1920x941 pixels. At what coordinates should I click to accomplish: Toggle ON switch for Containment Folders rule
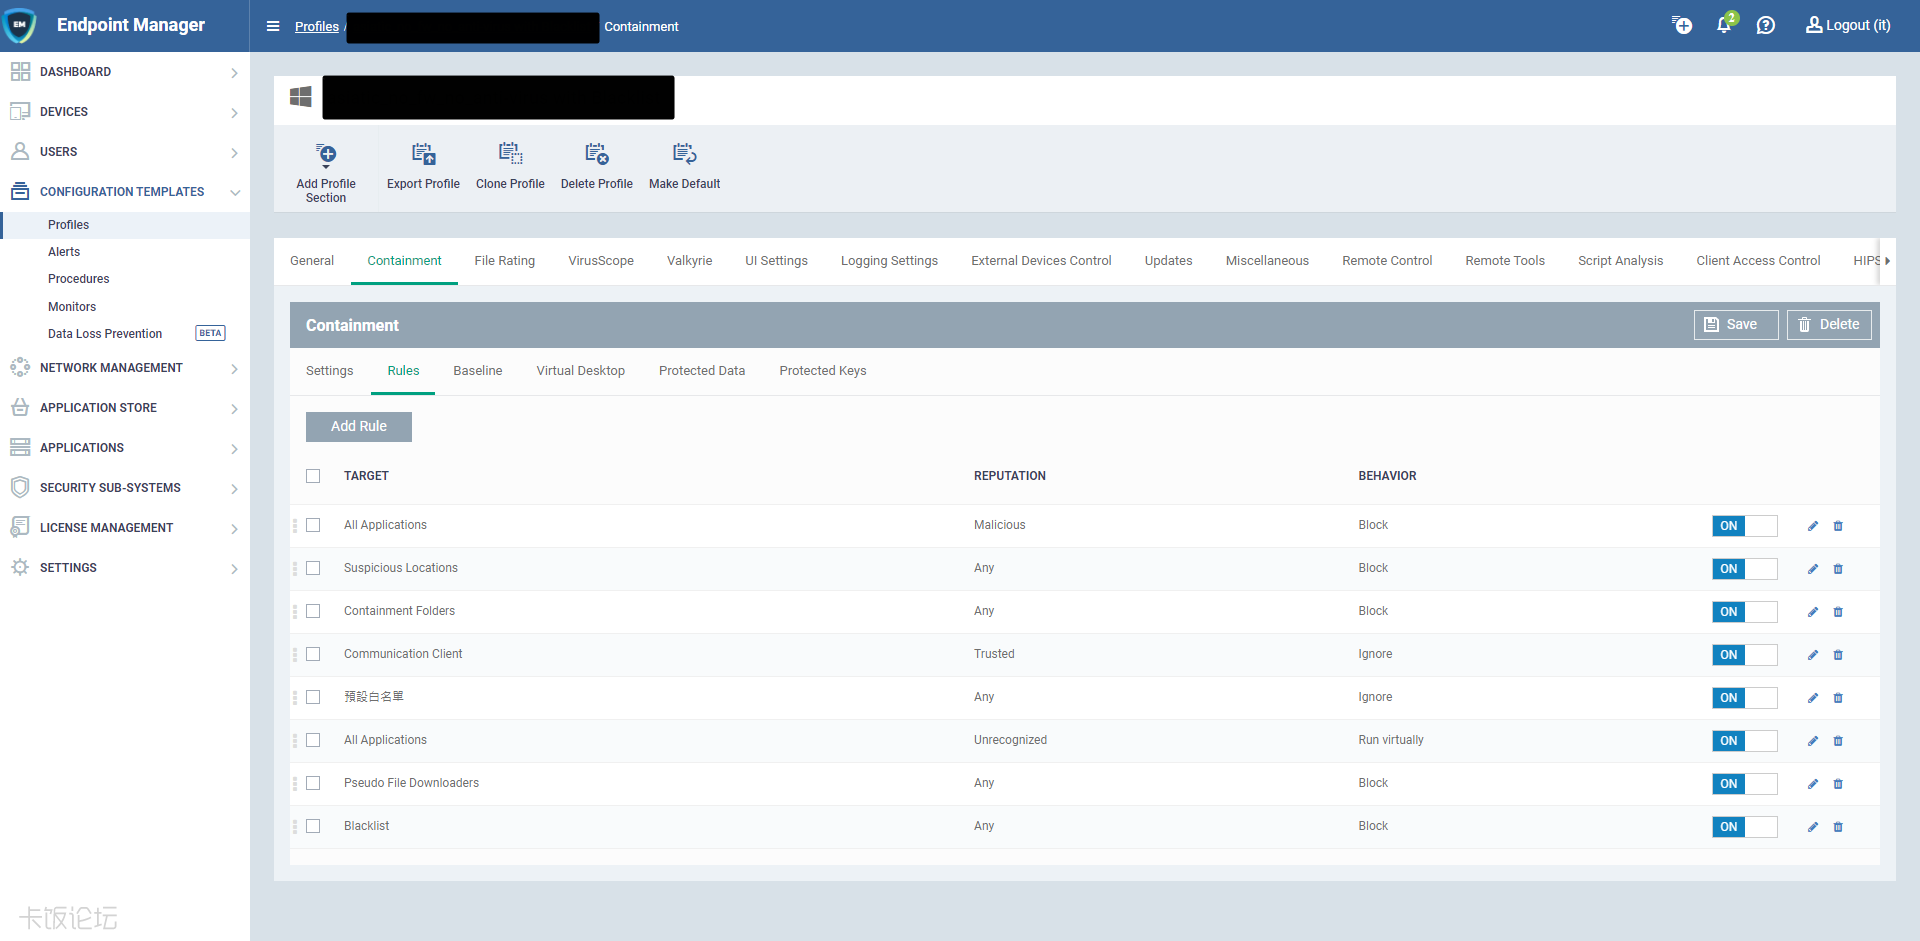(1744, 612)
